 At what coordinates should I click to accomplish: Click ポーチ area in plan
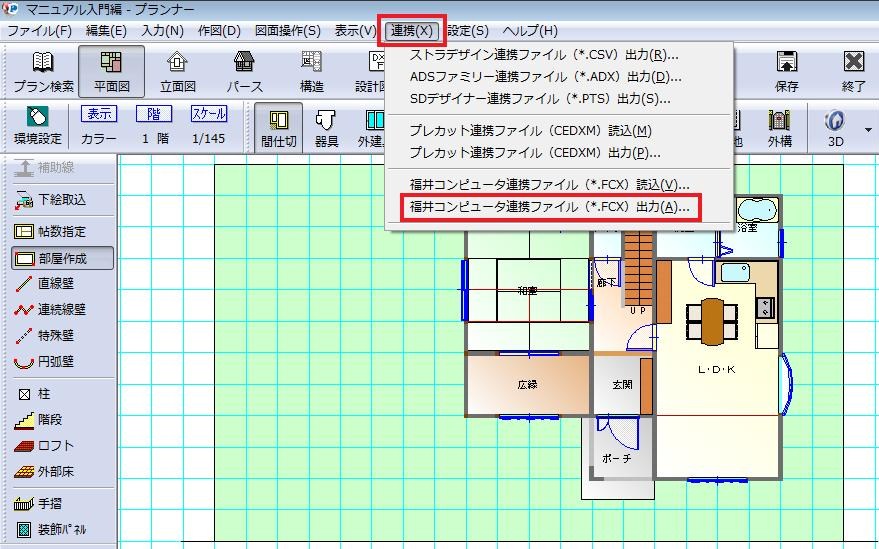pos(617,458)
